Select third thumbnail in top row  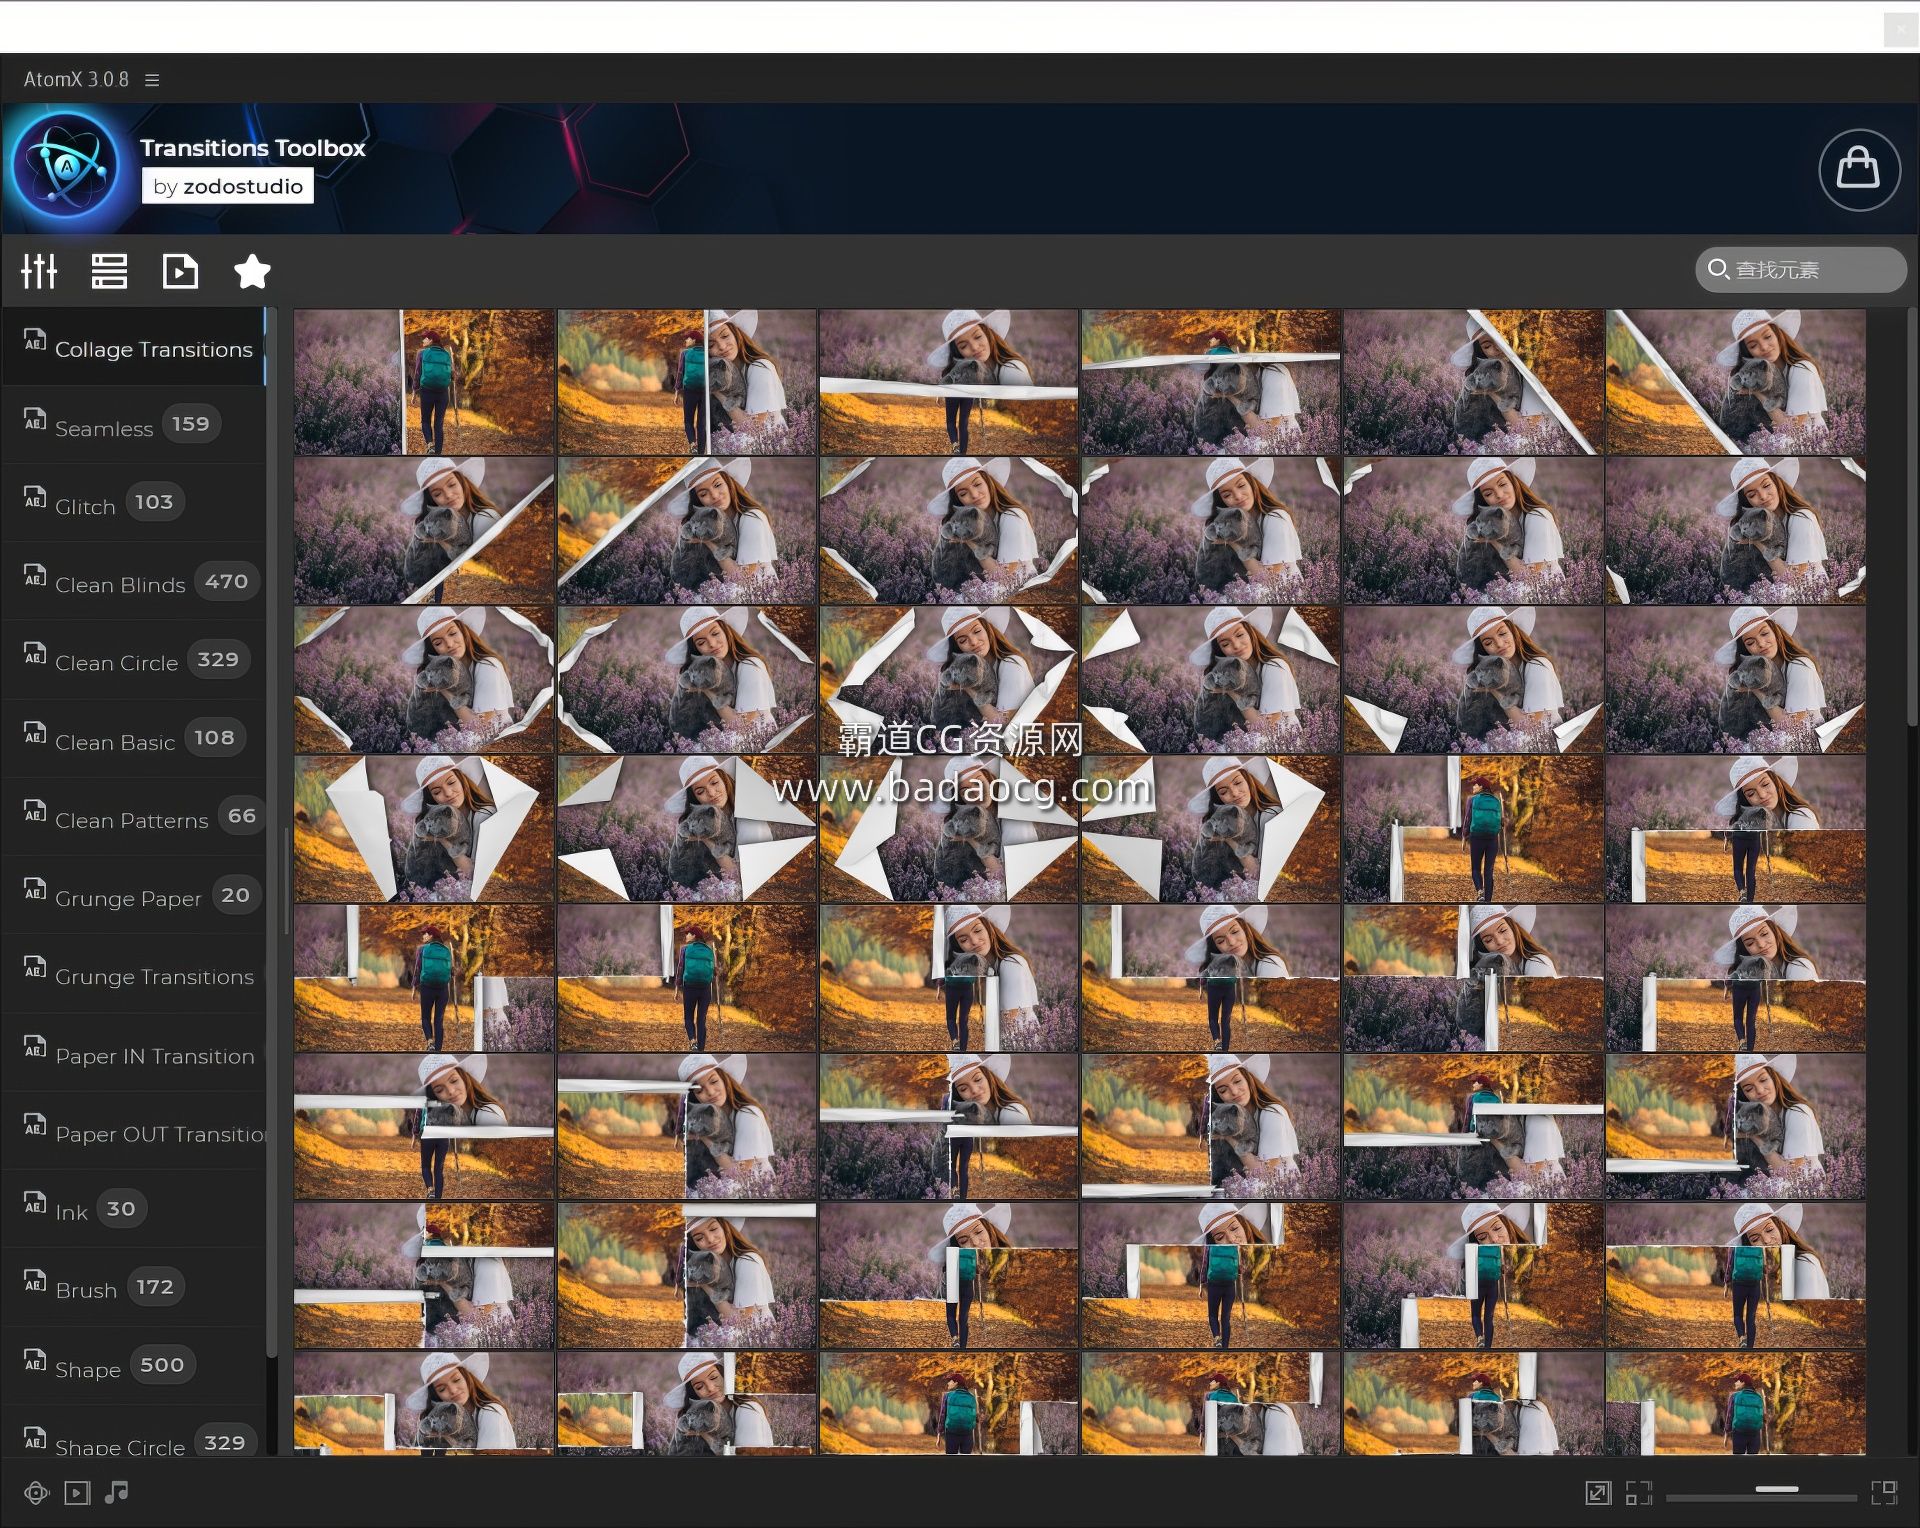click(x=948, y=382)
